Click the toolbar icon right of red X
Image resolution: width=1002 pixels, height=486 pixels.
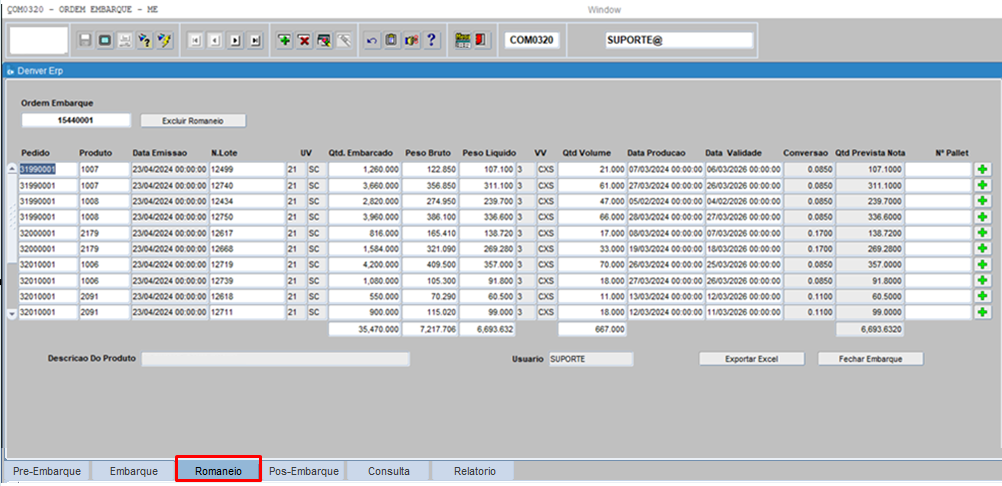[x=324, y=41]
